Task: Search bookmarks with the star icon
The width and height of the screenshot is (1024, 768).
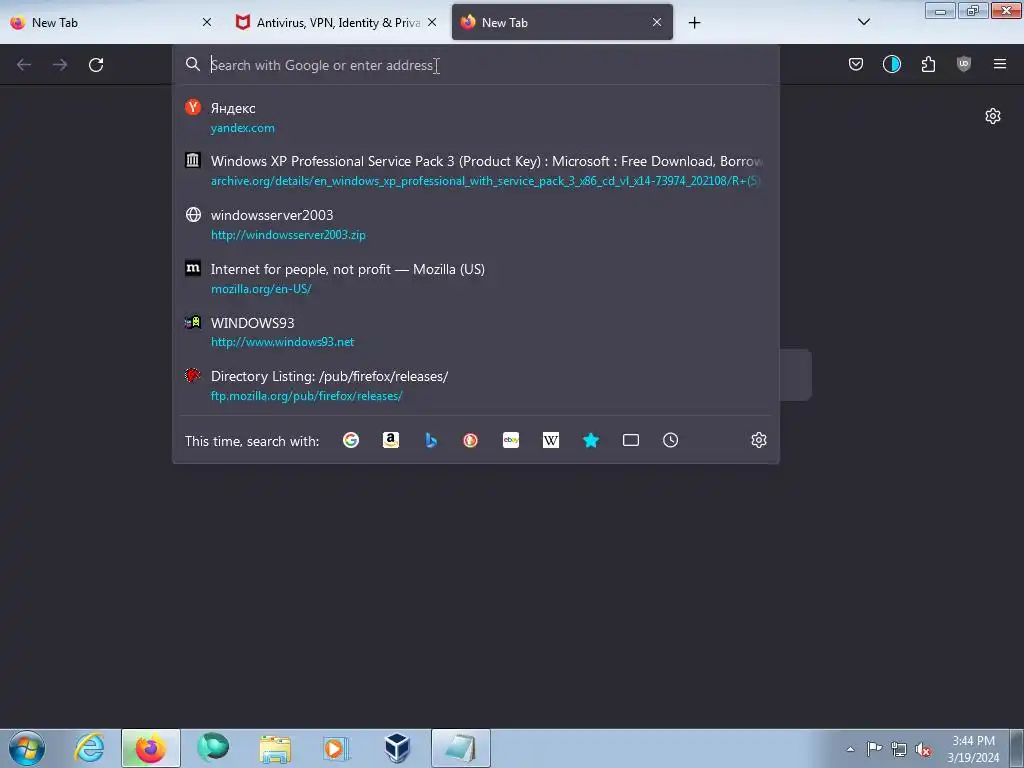Action: coord(591,440)
